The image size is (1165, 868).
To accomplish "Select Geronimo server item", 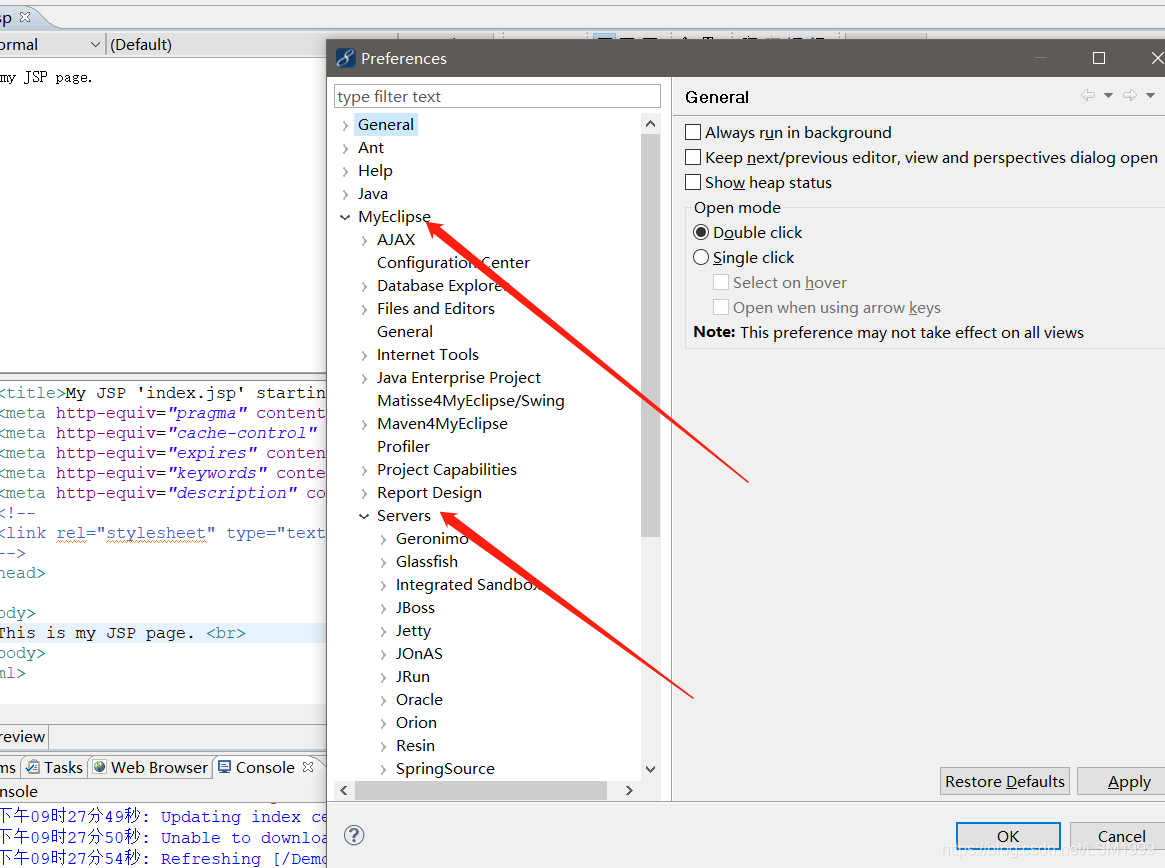I will [x=432, y=539].
